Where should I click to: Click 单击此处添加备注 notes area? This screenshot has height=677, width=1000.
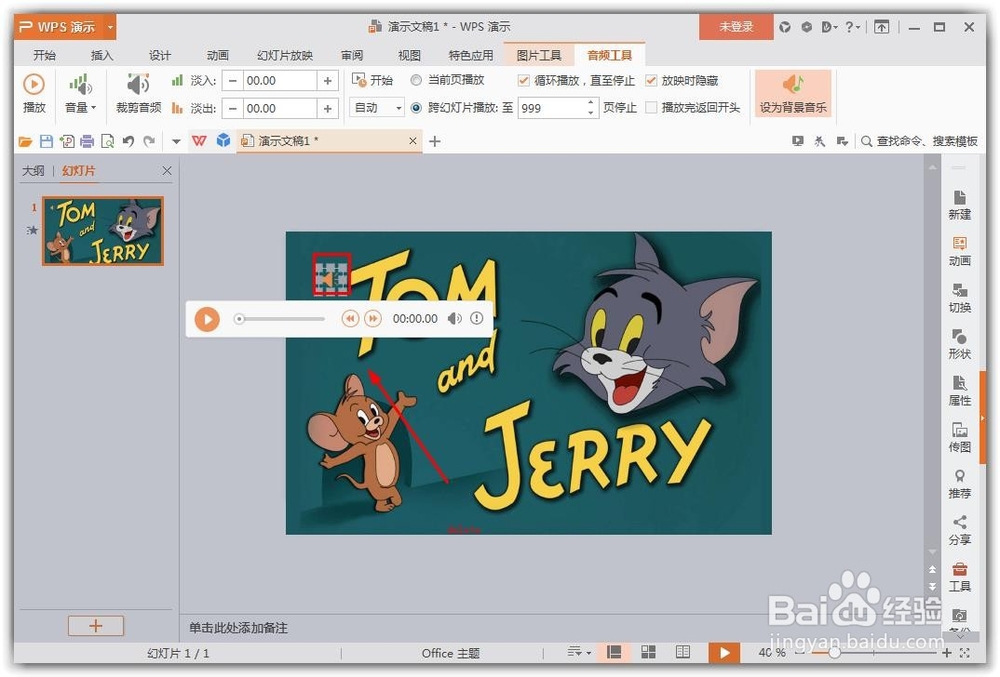[239, 628]
